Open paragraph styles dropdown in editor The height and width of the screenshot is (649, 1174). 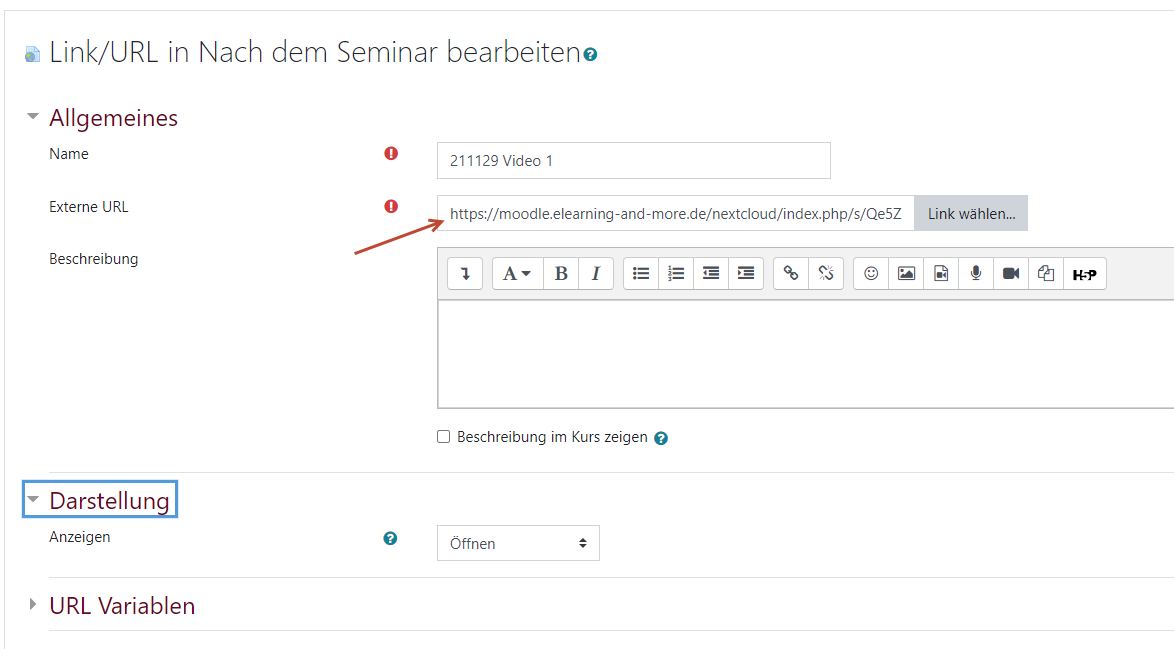point(517,273)
